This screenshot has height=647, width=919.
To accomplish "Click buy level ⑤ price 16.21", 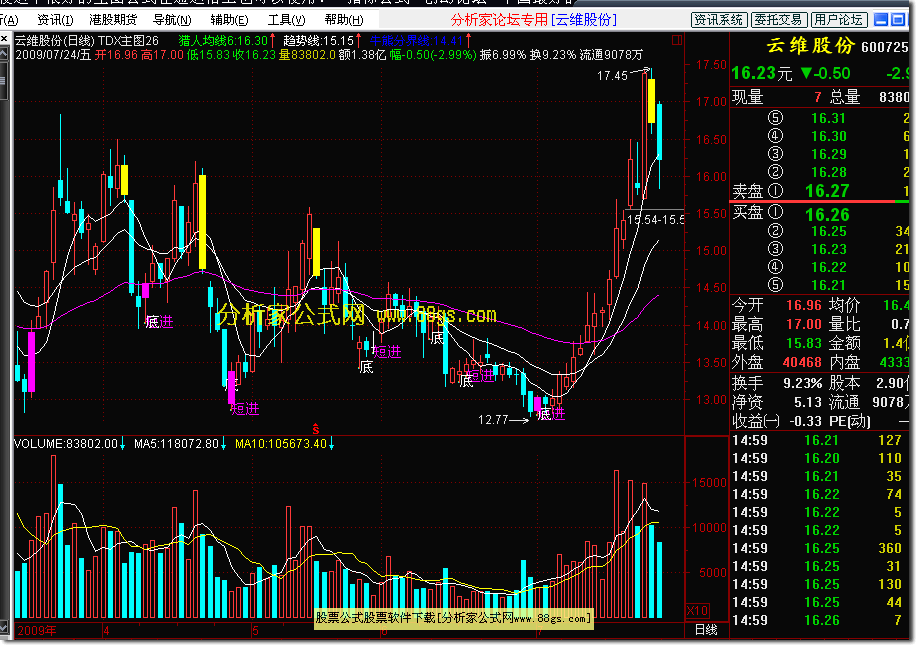I will 828,285.
